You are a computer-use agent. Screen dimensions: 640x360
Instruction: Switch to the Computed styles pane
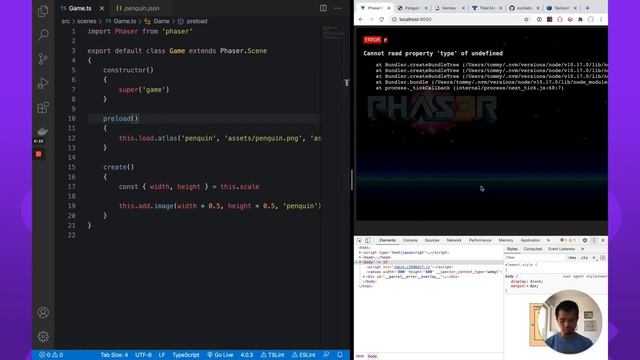[x=533, y=249]
